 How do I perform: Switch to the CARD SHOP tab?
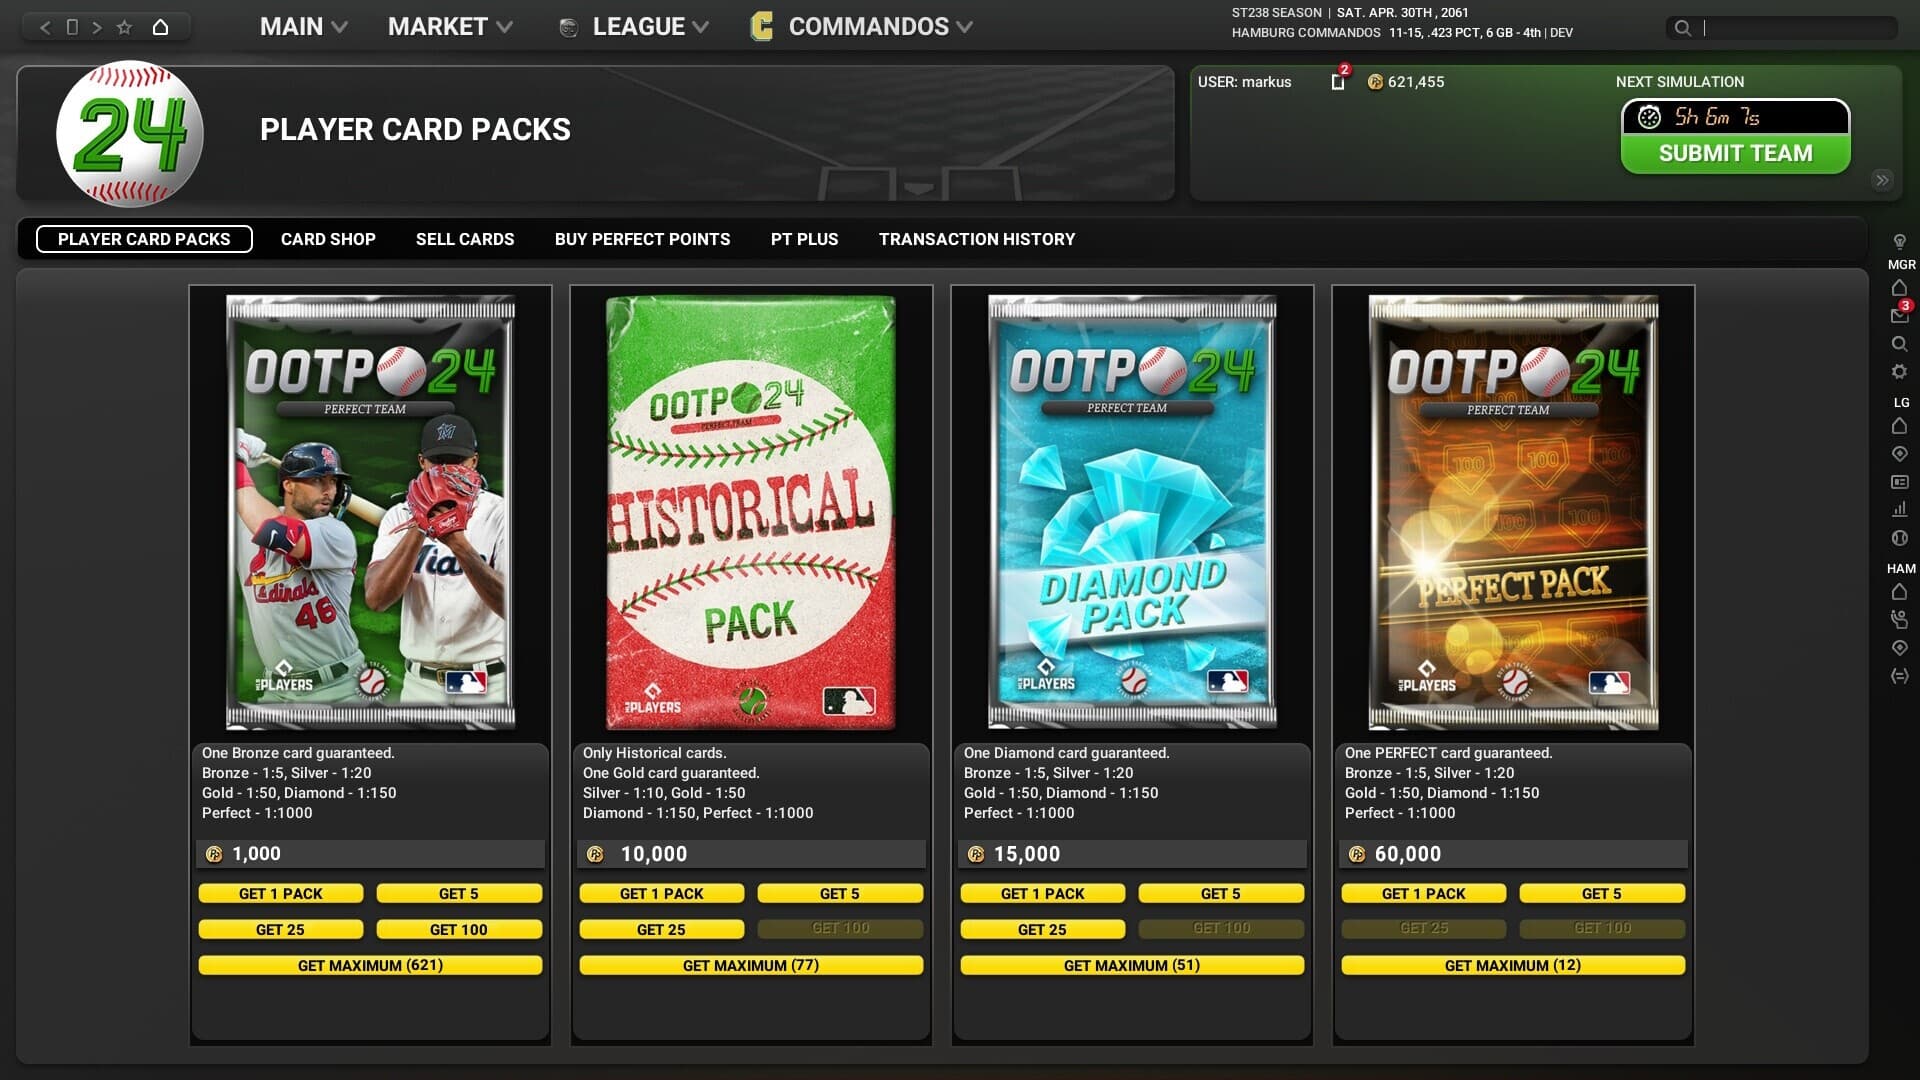point(328,239)
